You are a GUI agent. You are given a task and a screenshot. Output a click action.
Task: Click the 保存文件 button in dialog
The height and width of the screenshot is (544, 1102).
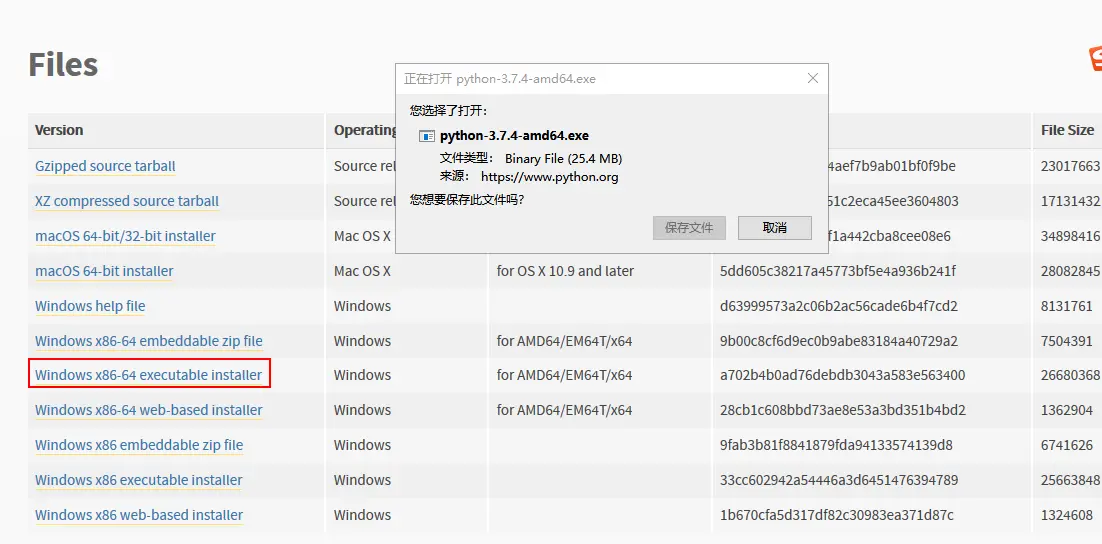coord(689,228)
